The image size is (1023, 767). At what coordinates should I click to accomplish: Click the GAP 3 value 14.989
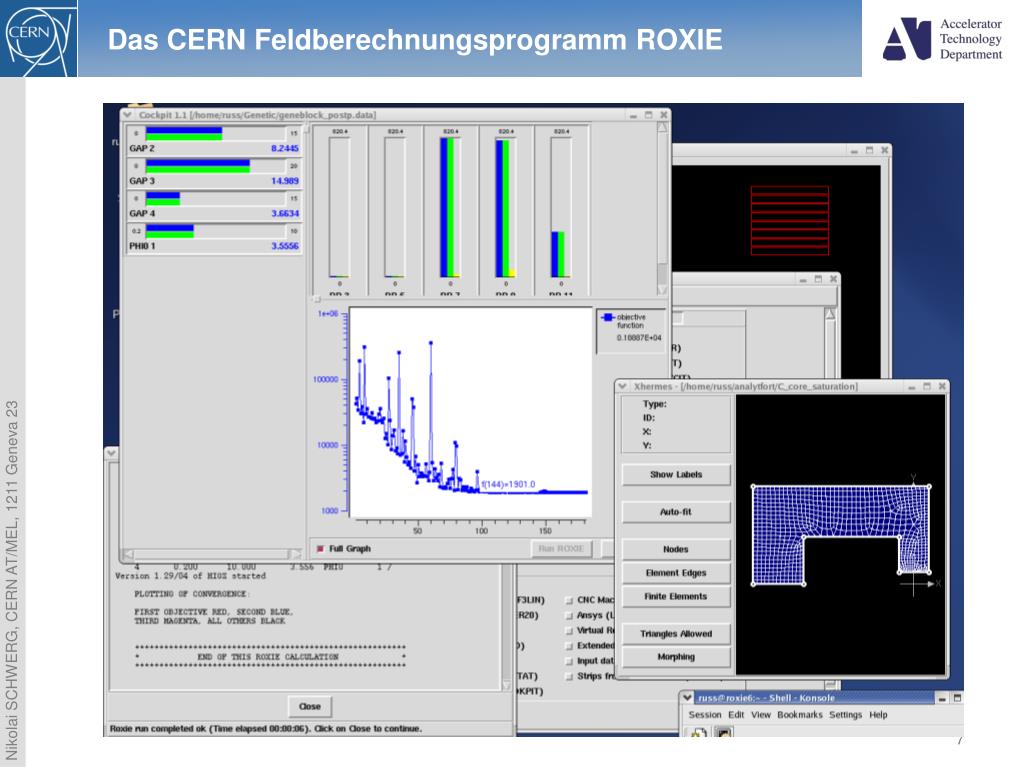click(284, 181)
